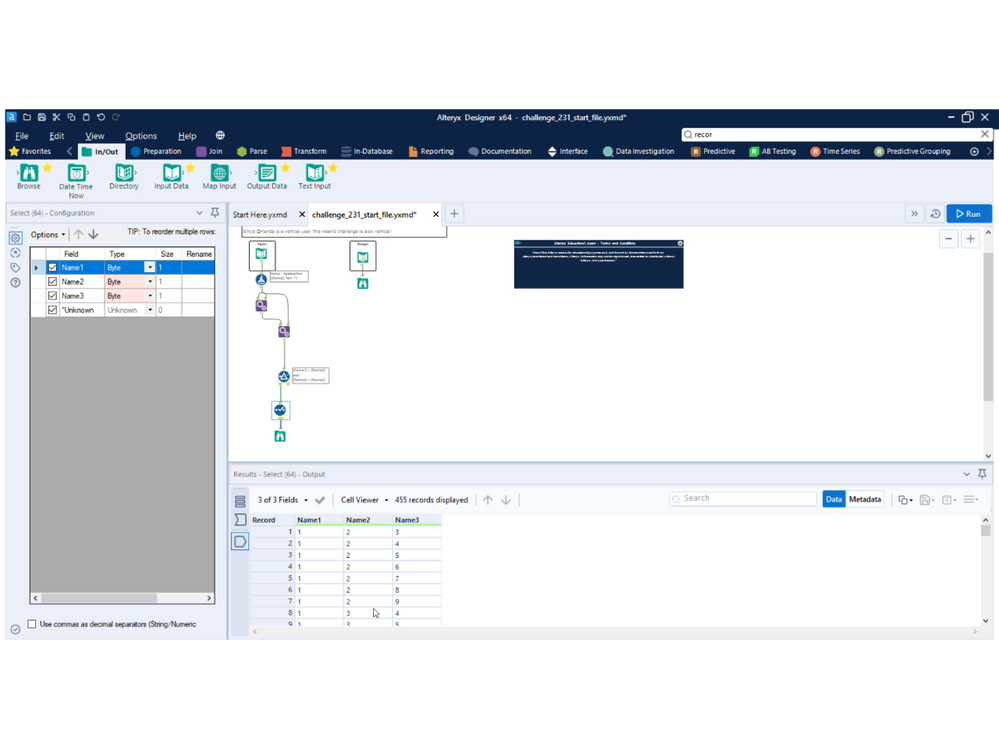Switch to the Transform tool category
The image size is (999, 749).
coord(304,152)
